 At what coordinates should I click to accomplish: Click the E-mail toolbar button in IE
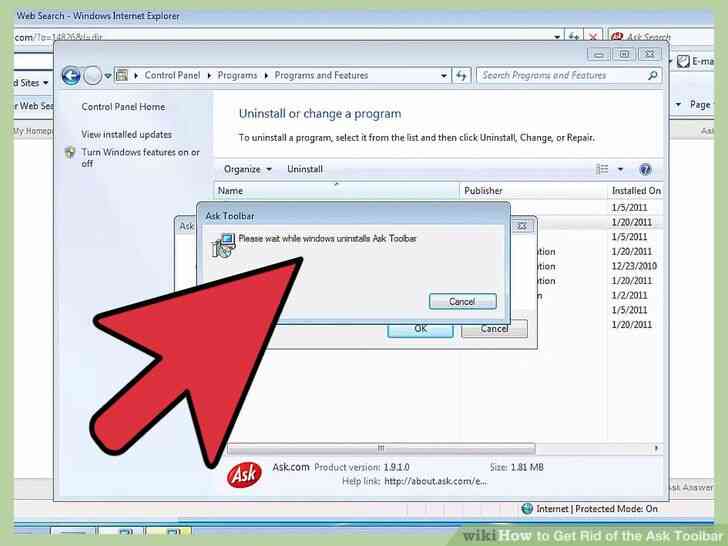[x=695, y=61]
